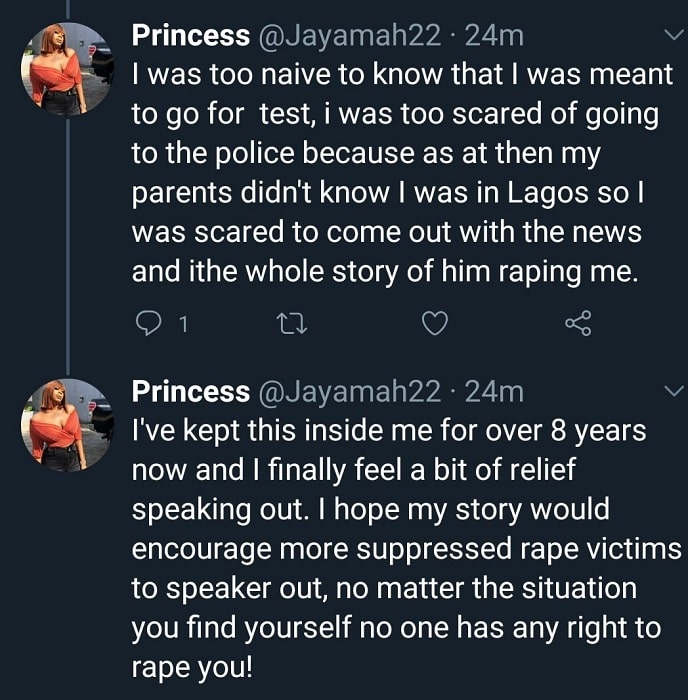Like the tweet with the heart icon
The width and height of the screenshot is (688, 700).
coord(435,323)
